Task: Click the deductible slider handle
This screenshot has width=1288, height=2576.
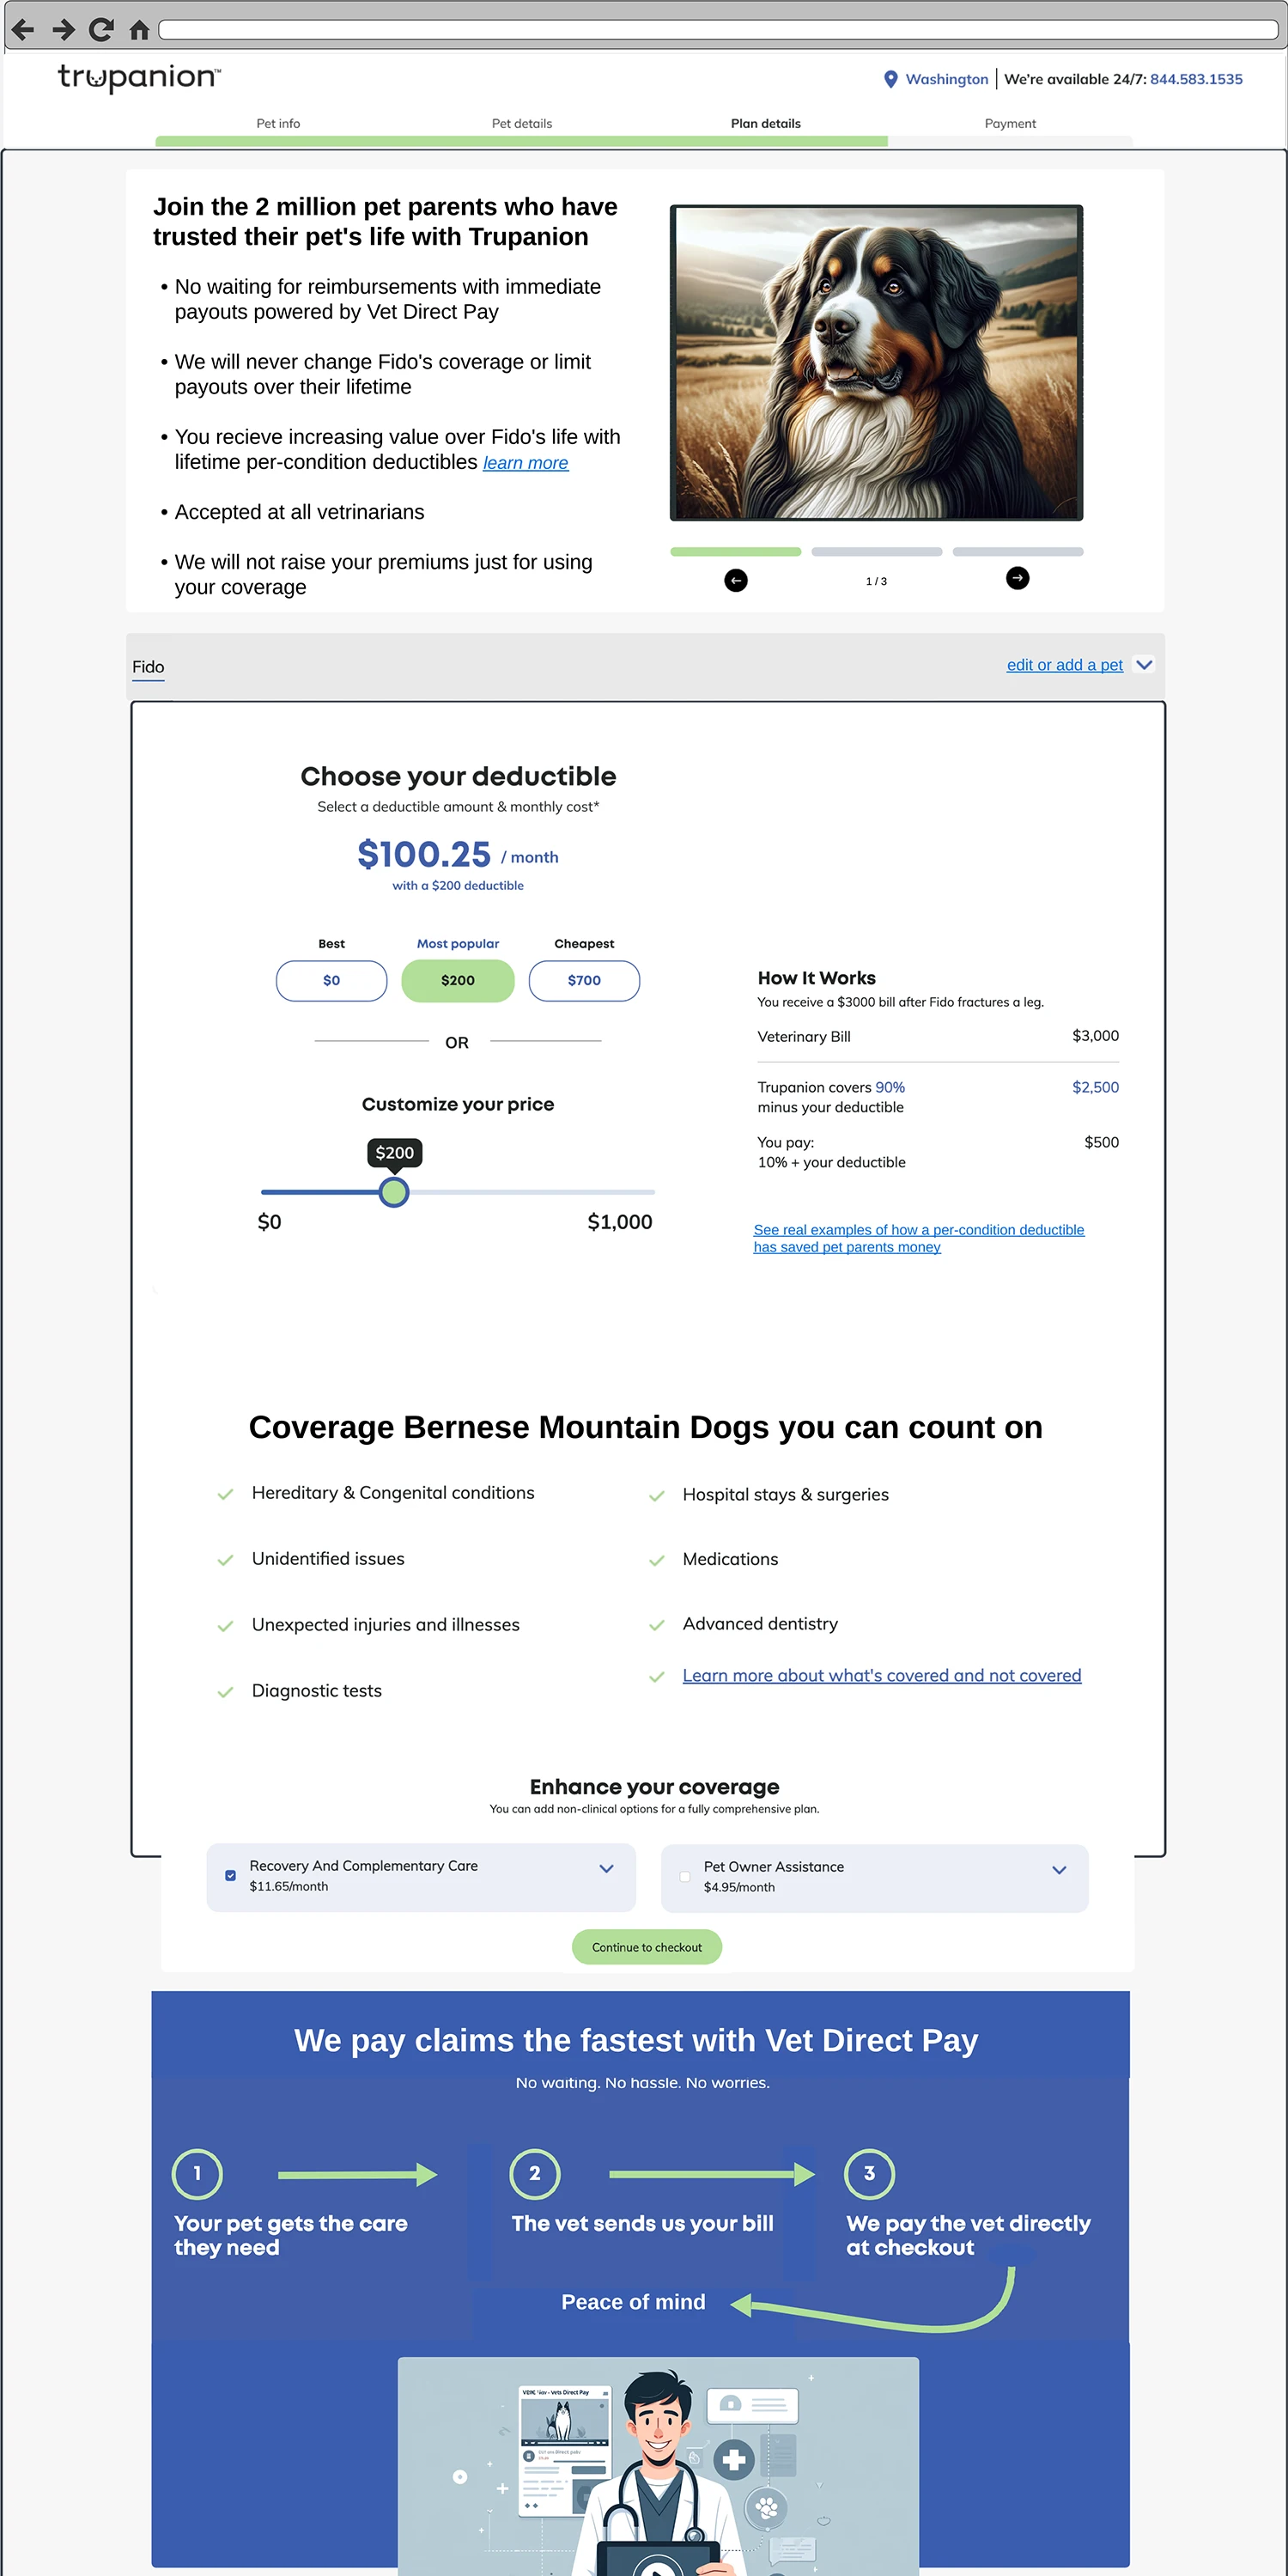Action: [394, 1192]
